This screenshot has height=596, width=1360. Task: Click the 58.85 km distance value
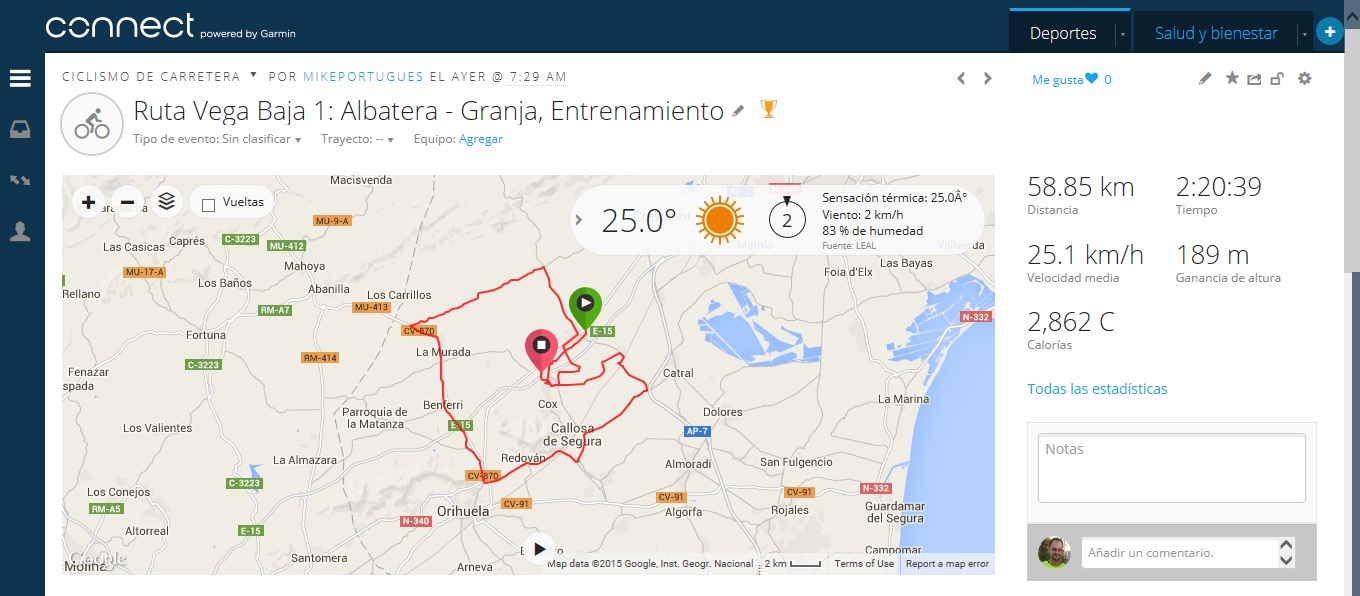pyautogui.click(x=1080, y=187)
